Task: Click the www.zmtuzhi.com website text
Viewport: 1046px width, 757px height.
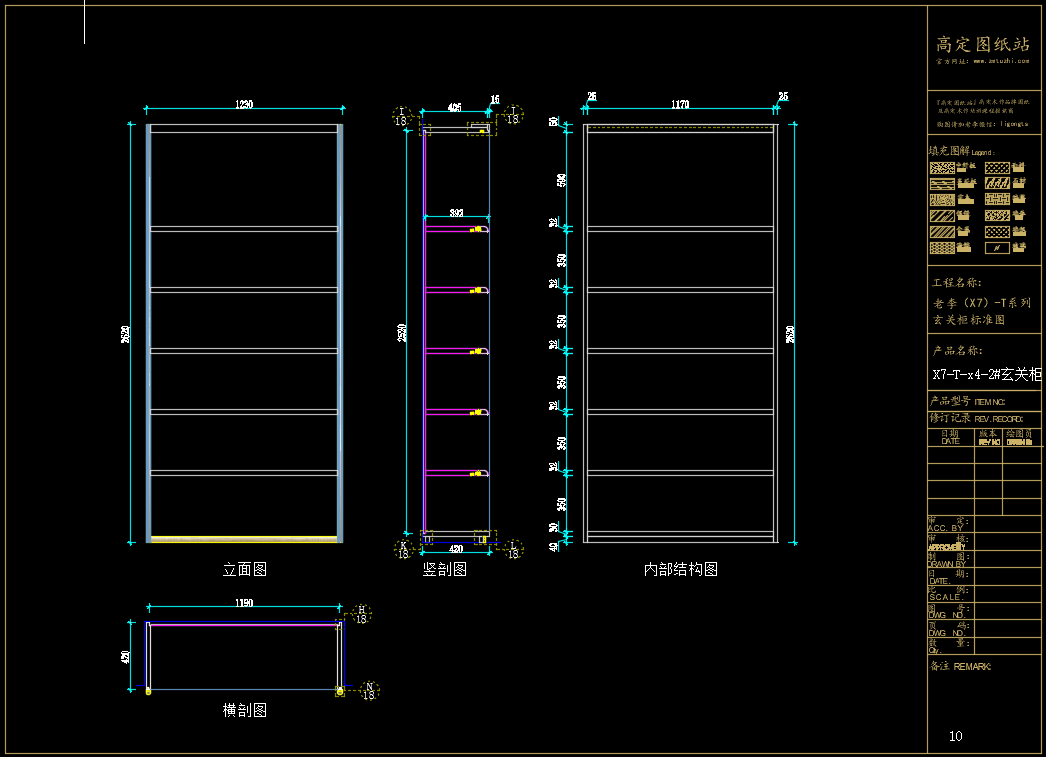Action: [x=1001, y=61]
